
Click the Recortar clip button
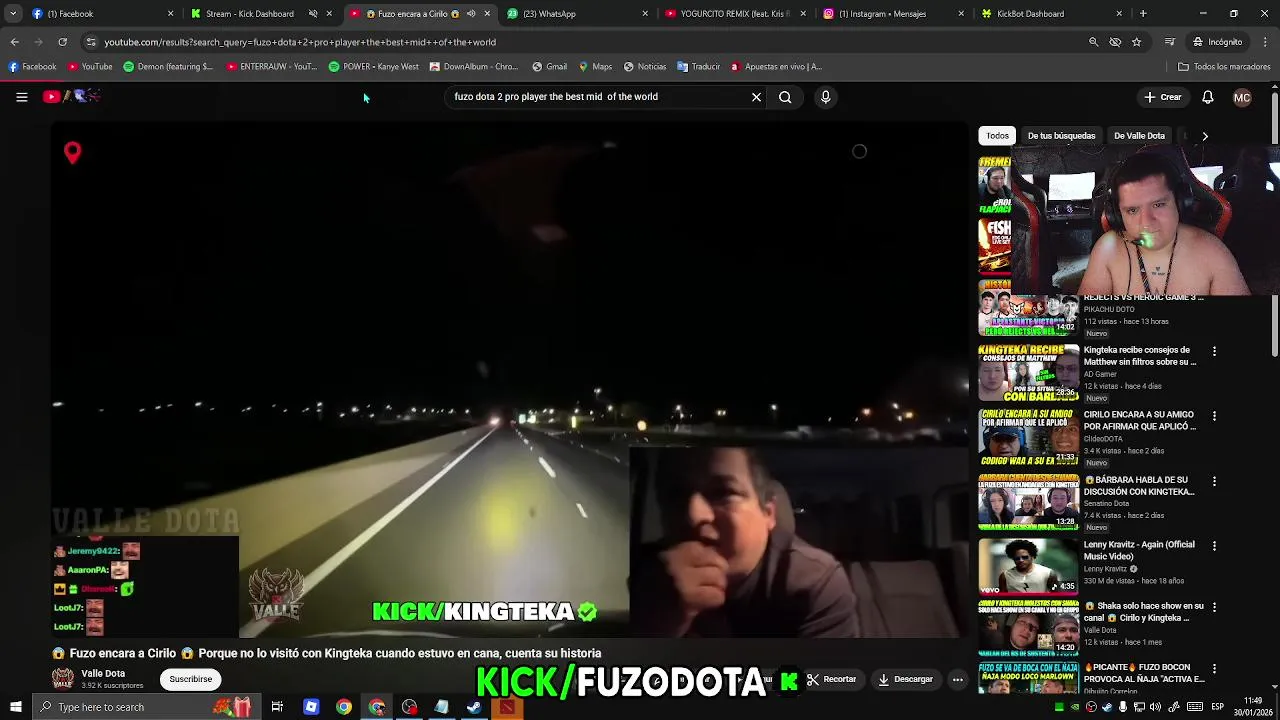tap(831, 679)
